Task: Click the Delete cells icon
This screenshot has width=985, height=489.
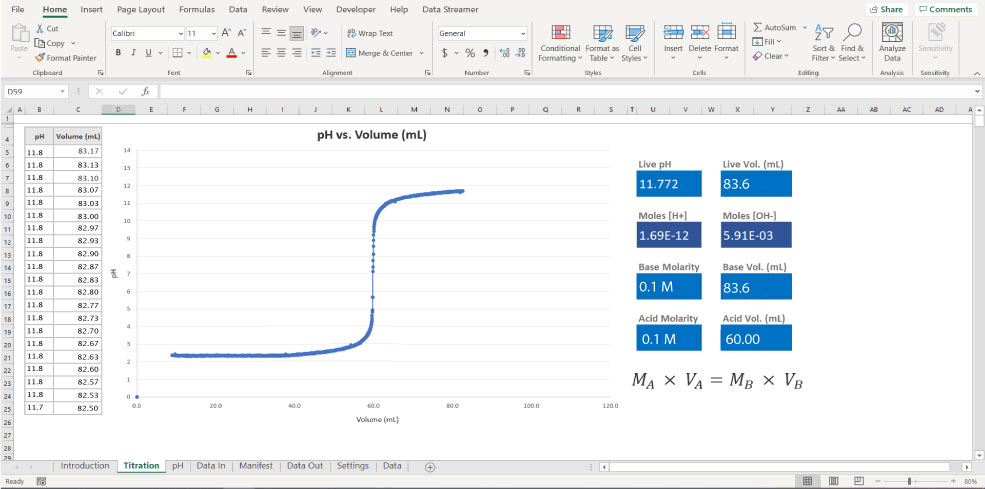Action: (x=700, y=33)
